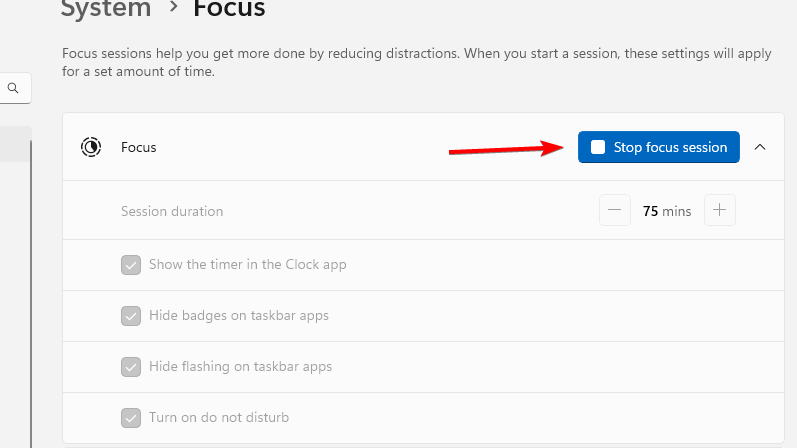Toggle the 'Turn on do not disturb' checkbox

[131, 418]
